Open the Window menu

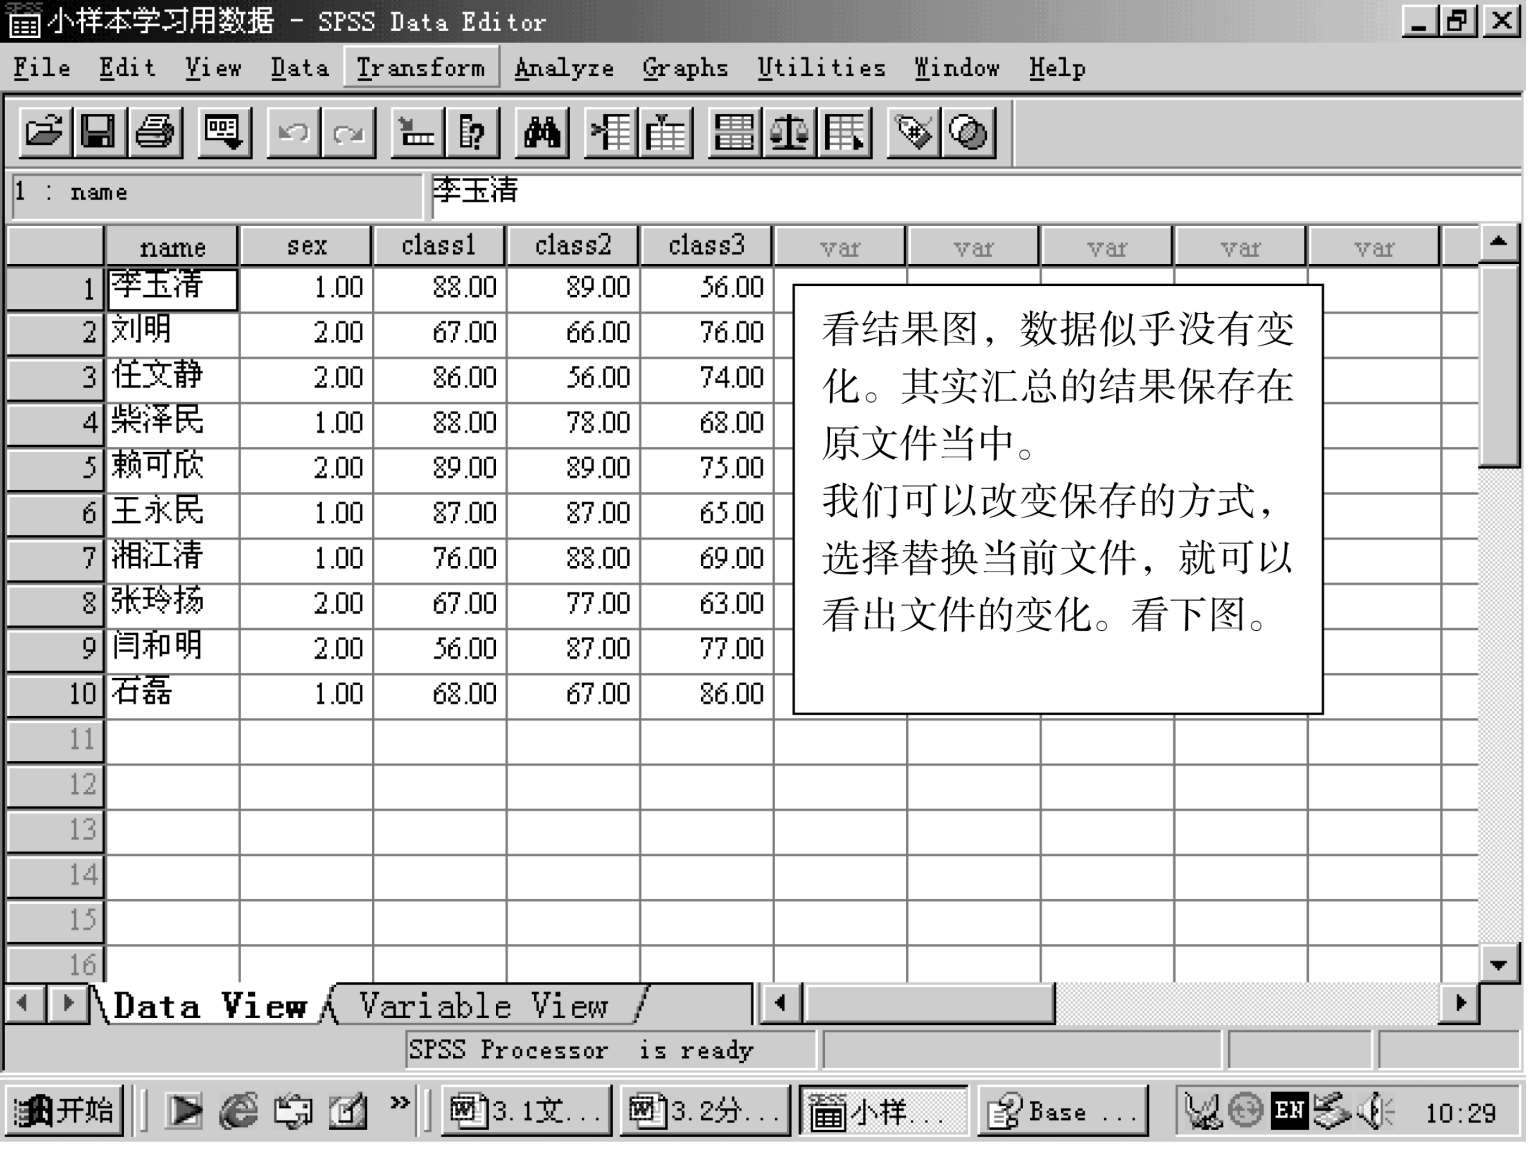point(956,68)
